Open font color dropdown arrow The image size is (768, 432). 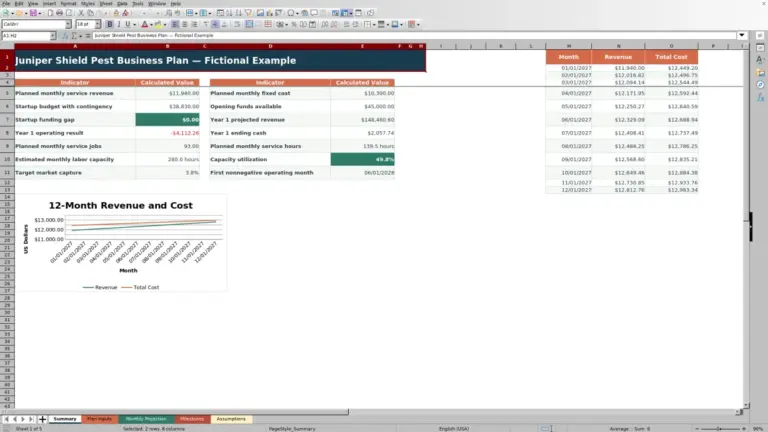[x=151, y=24]
